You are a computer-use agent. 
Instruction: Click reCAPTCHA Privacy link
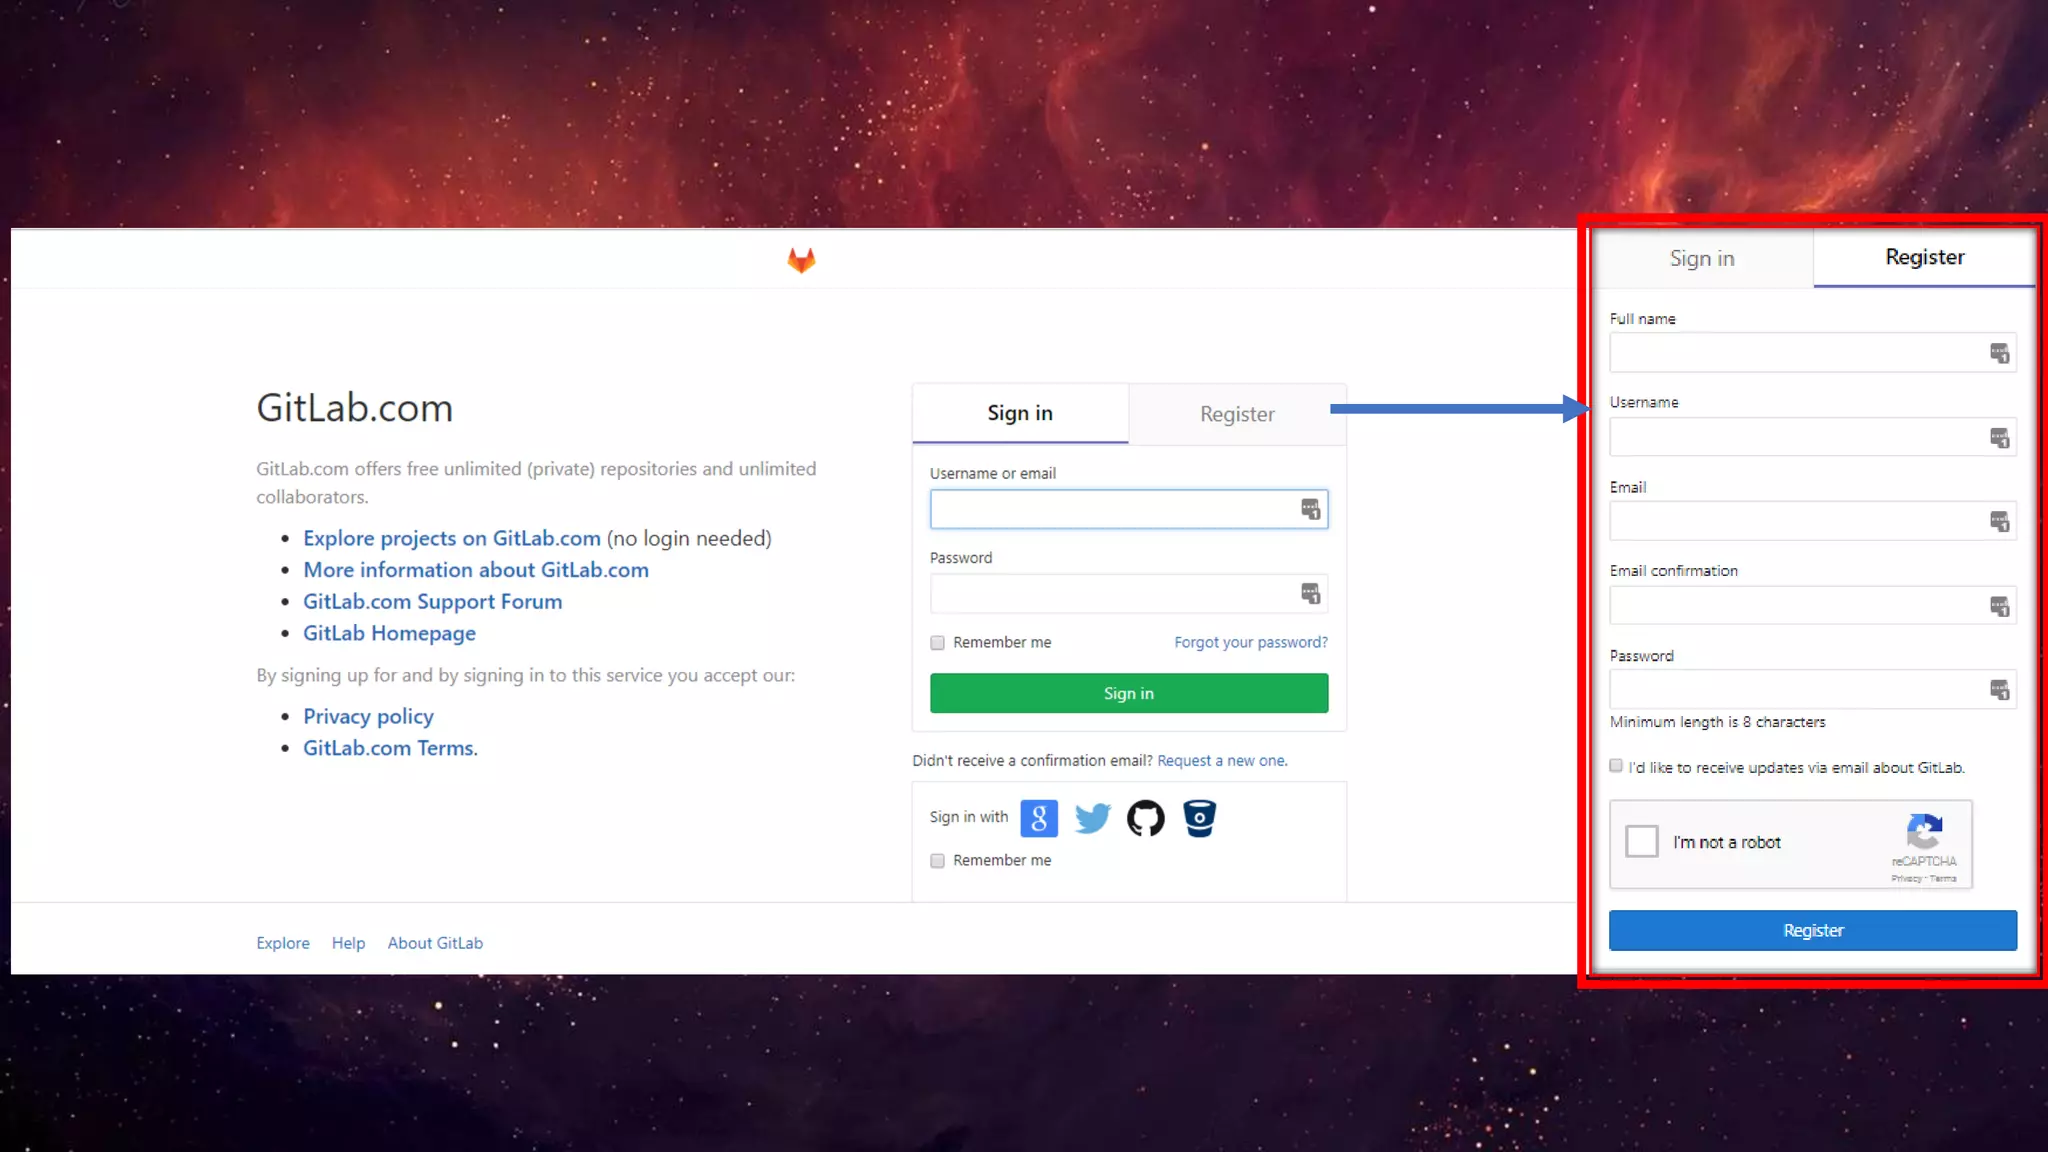tap(1906, 878)
